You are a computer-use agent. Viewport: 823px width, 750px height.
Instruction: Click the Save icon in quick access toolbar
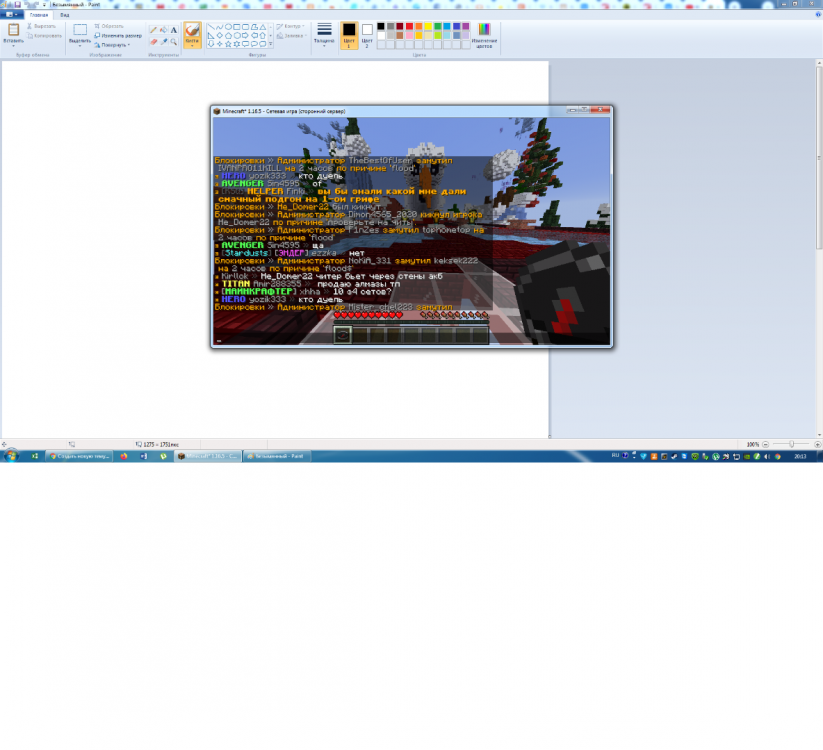point(17,4)
